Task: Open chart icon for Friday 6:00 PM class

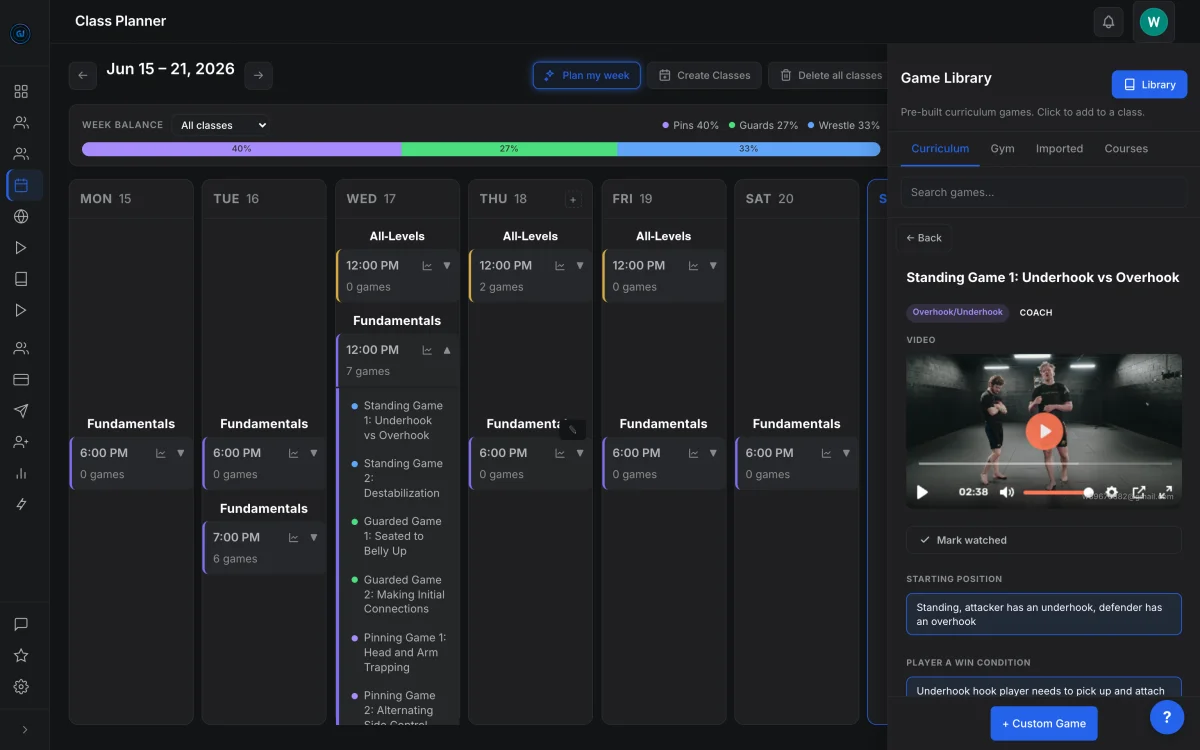Action: click(694, 453)
